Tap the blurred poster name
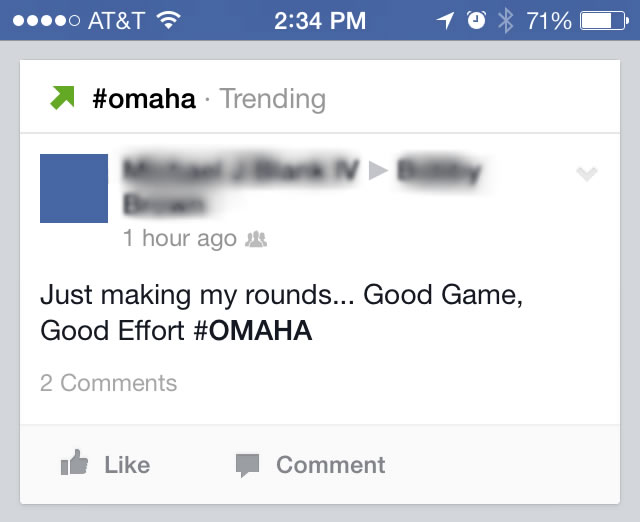 coord(241,170)
